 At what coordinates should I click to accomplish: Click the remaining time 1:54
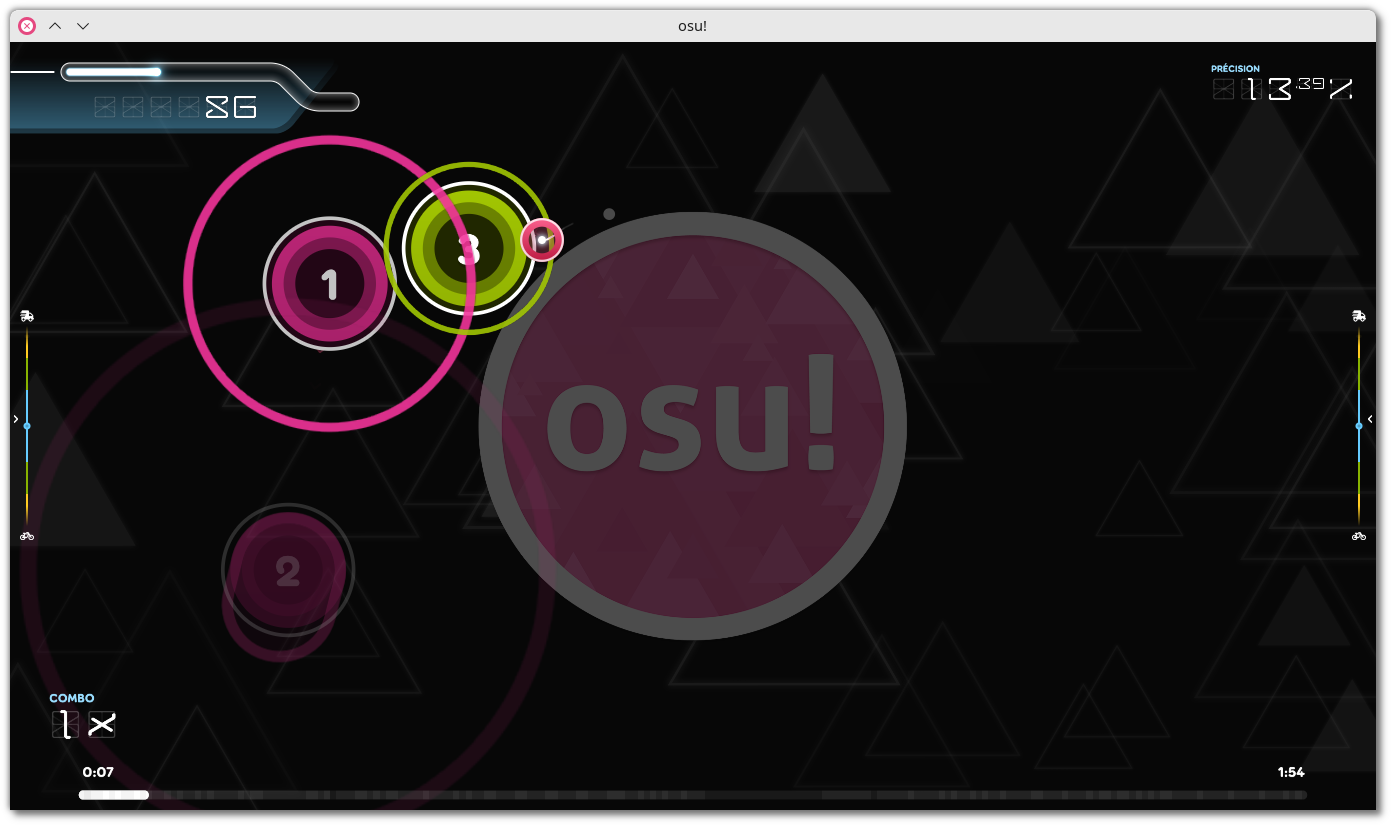click(x=1291, y=772)
